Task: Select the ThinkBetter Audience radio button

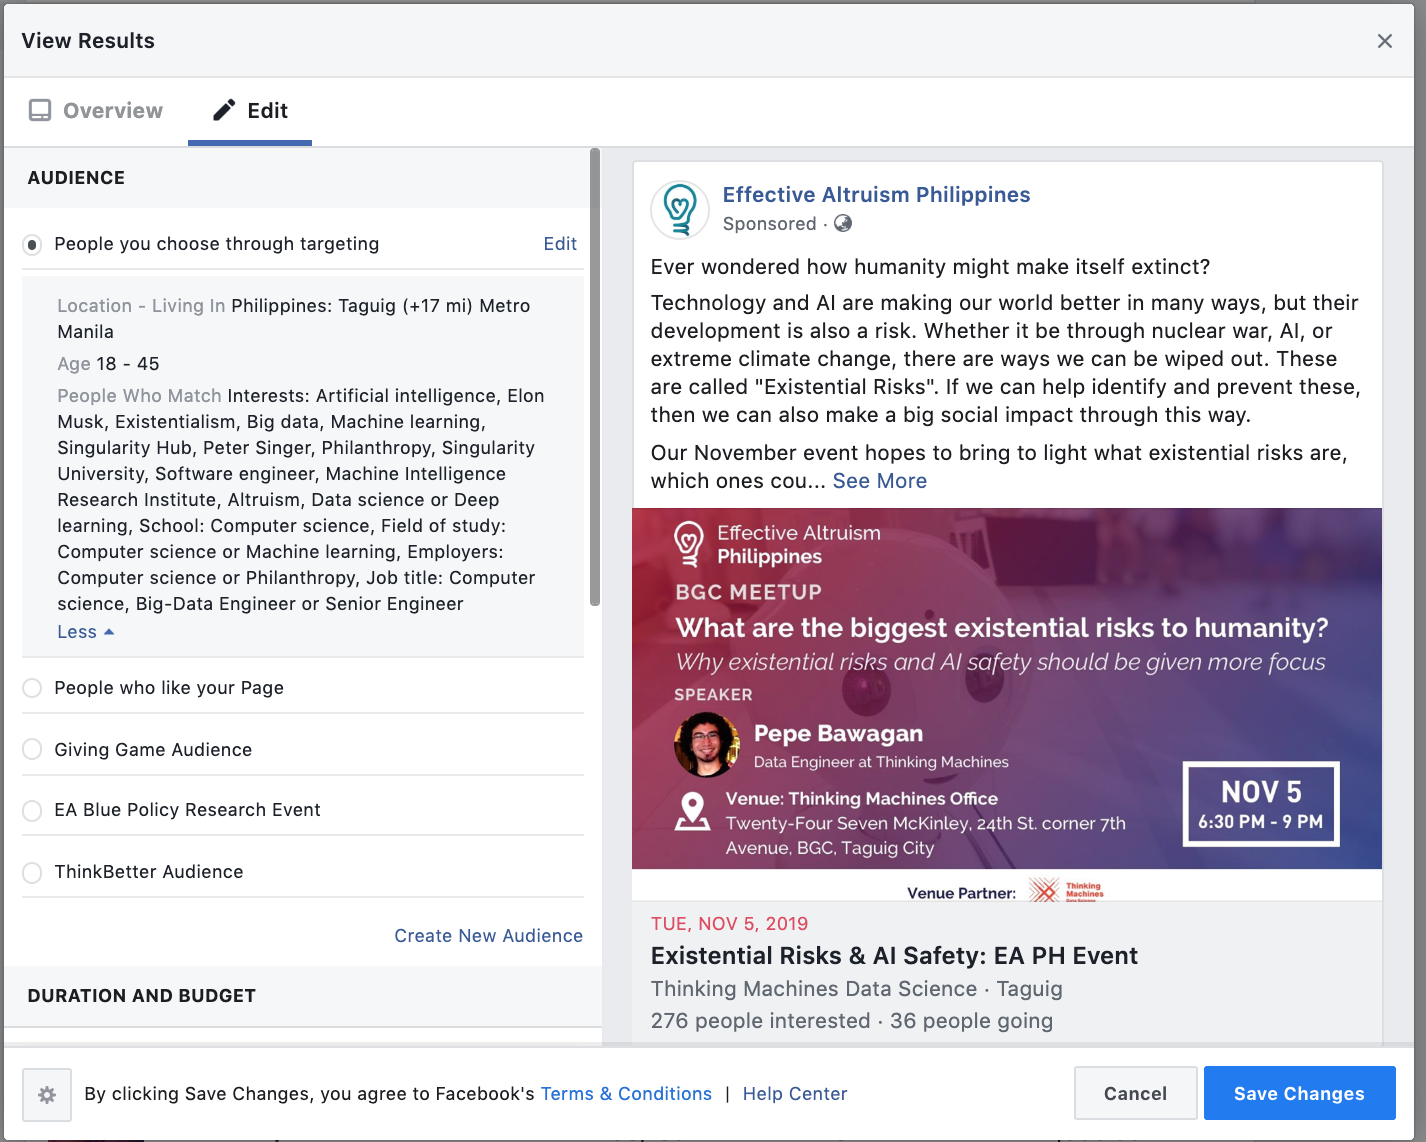Action: point(32,872)
